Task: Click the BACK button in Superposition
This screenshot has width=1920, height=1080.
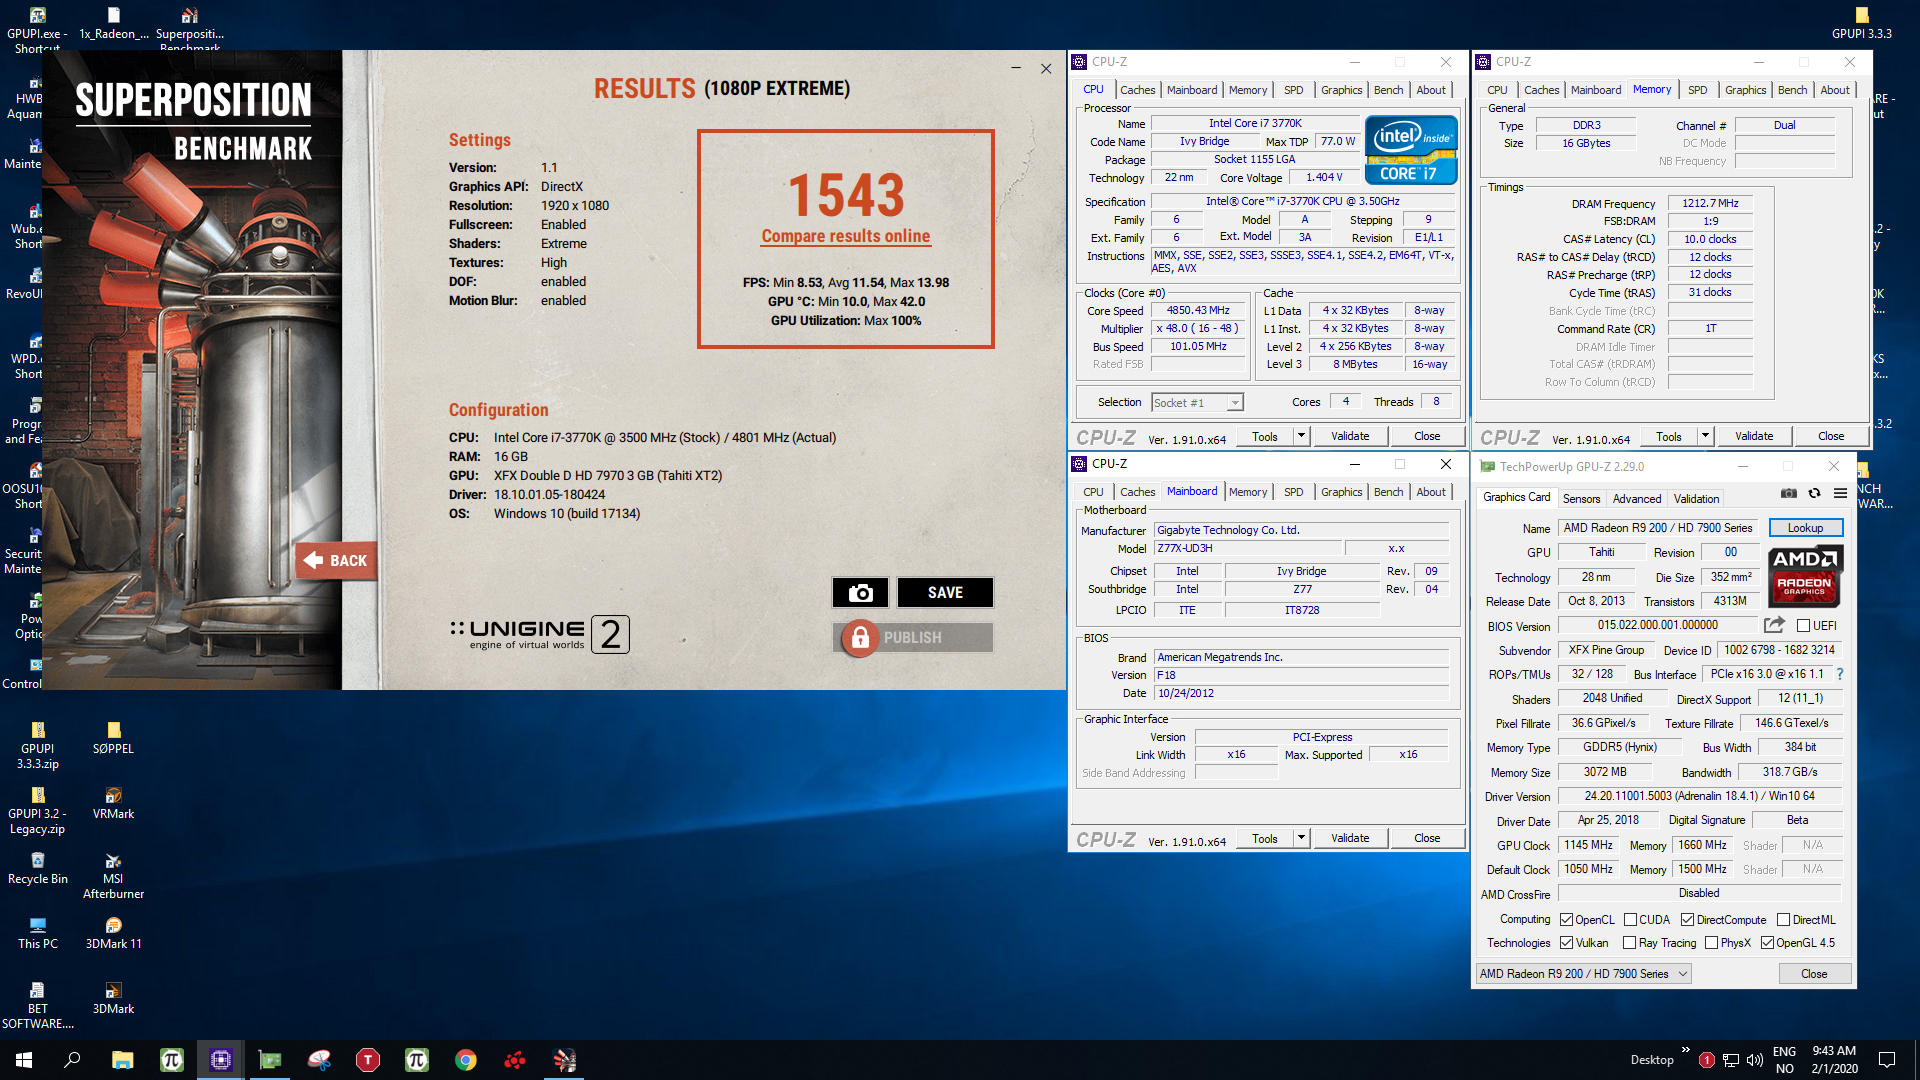Action: click(x=335, y=561)
